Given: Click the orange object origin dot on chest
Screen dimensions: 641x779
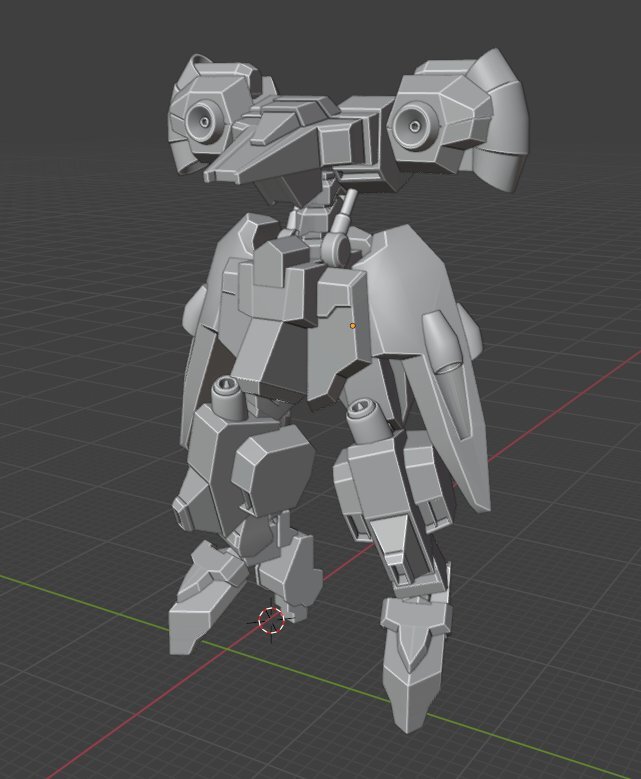Looking at the screenshot, I should tap(353, 326).
